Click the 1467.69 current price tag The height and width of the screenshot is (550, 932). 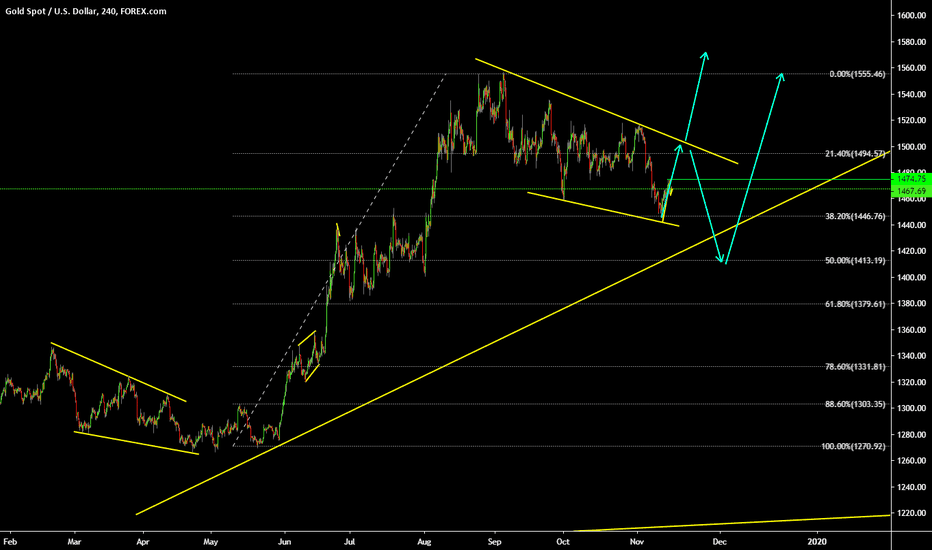click(x=909, y=189)
